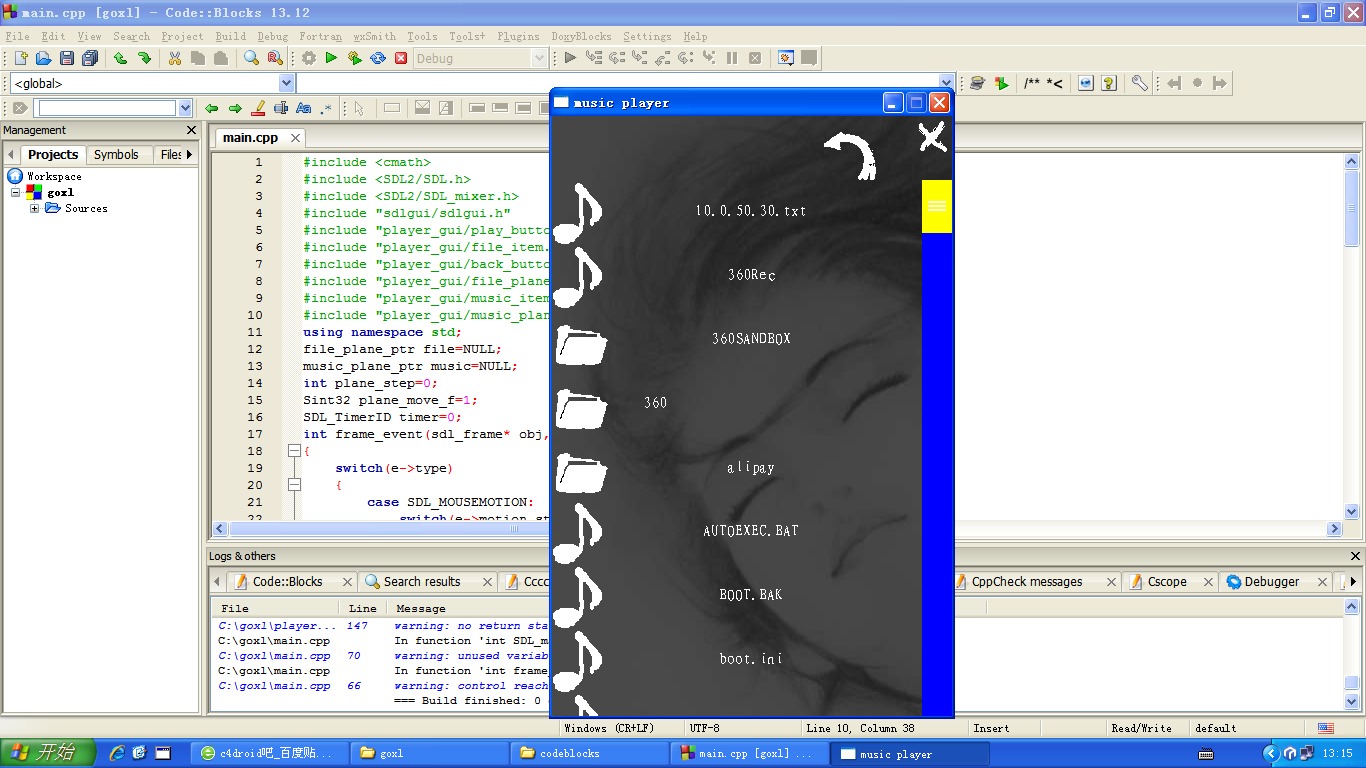Screen dimensions: 1366x768
Task: Toggle regex search option button
Action: (x=327, y=108)
